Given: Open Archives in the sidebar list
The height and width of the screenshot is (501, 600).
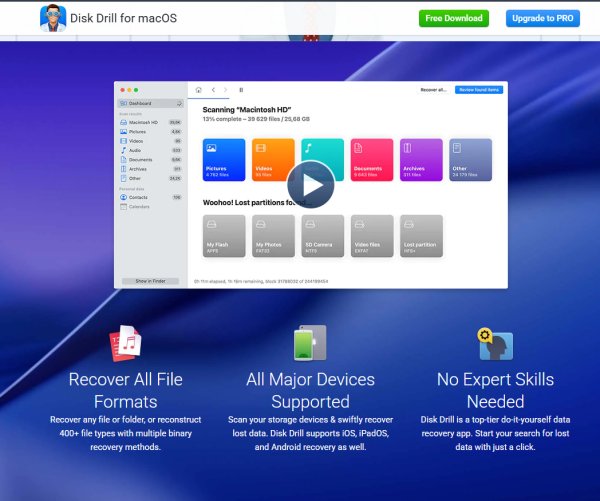Looking at the screenshot, I should [150, 169].
